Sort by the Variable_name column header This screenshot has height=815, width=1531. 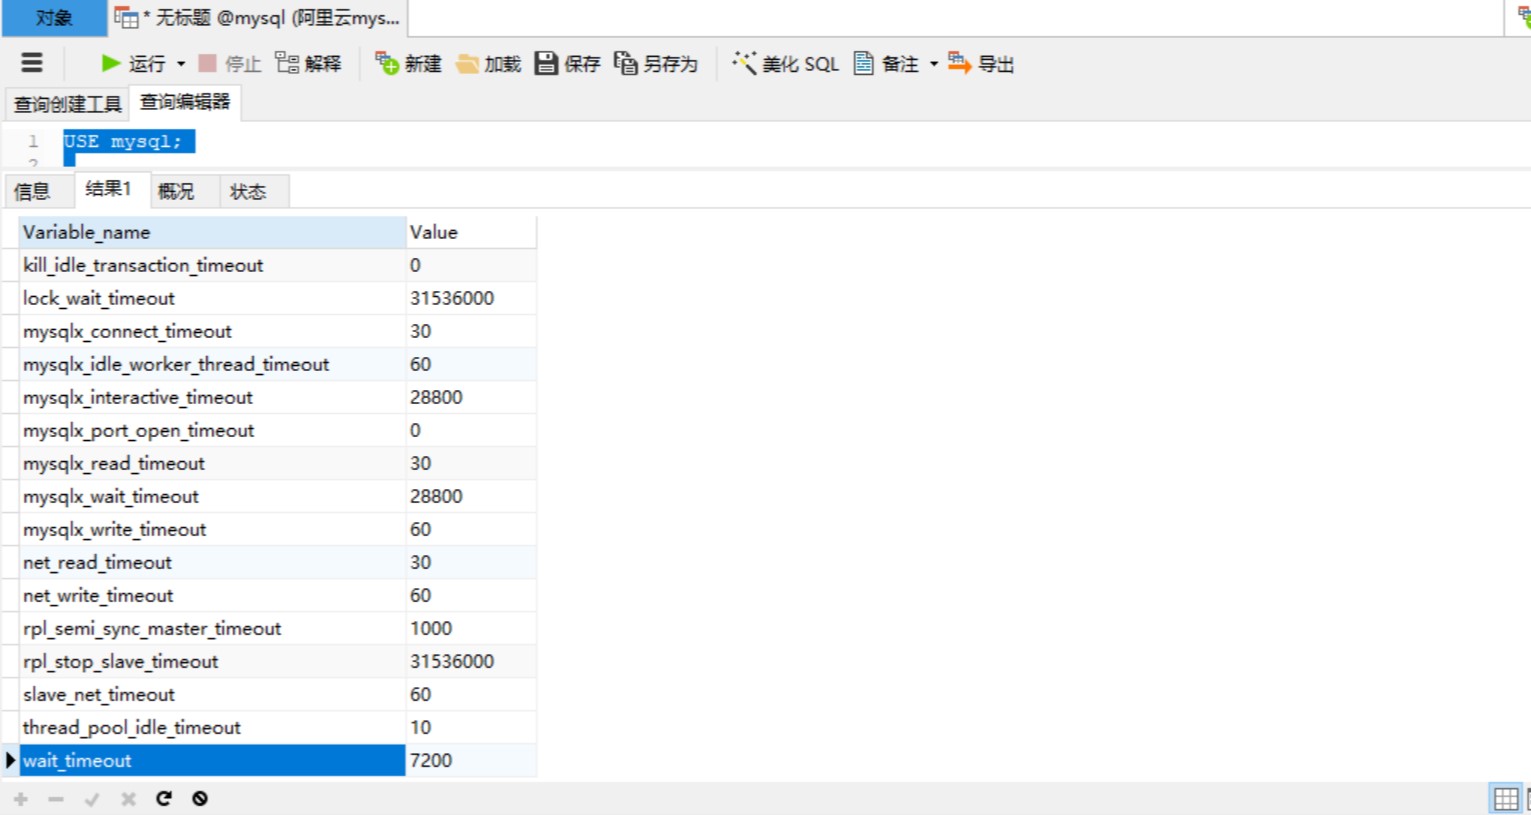(x=211, y=232)
